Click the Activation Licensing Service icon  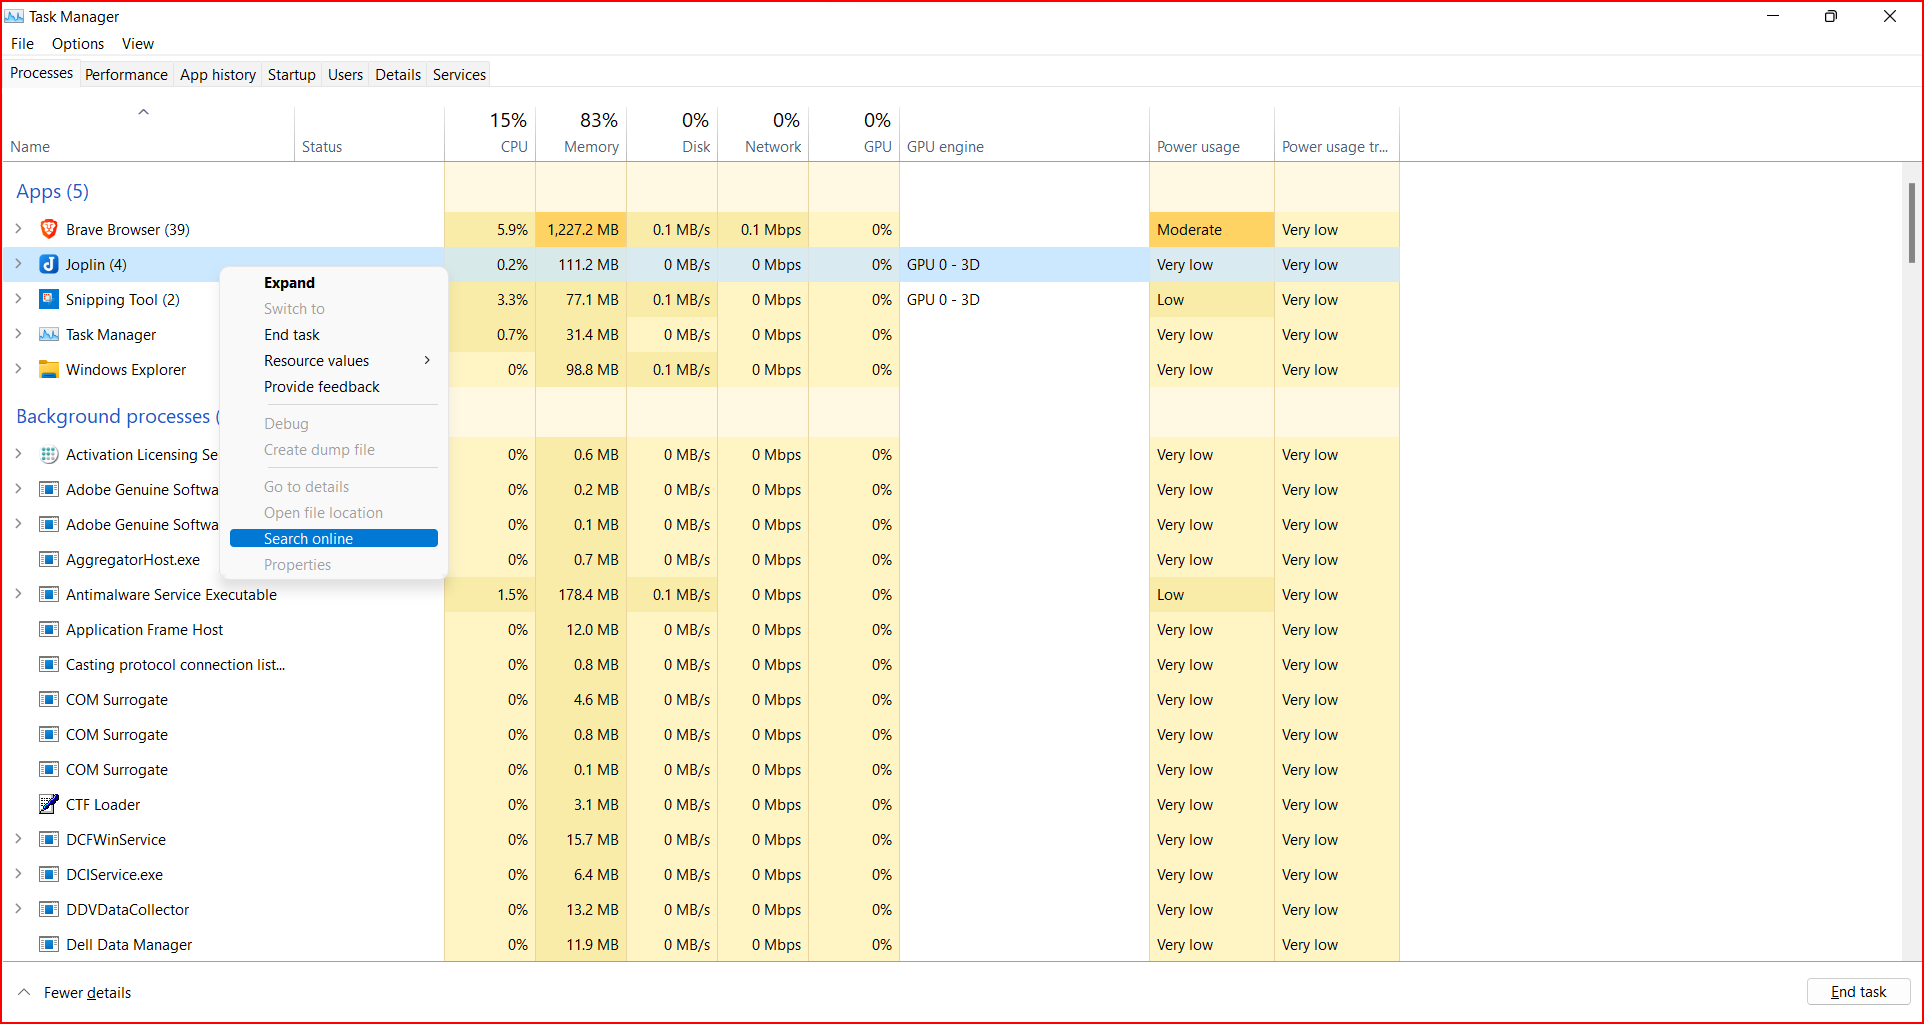(48, 454)
